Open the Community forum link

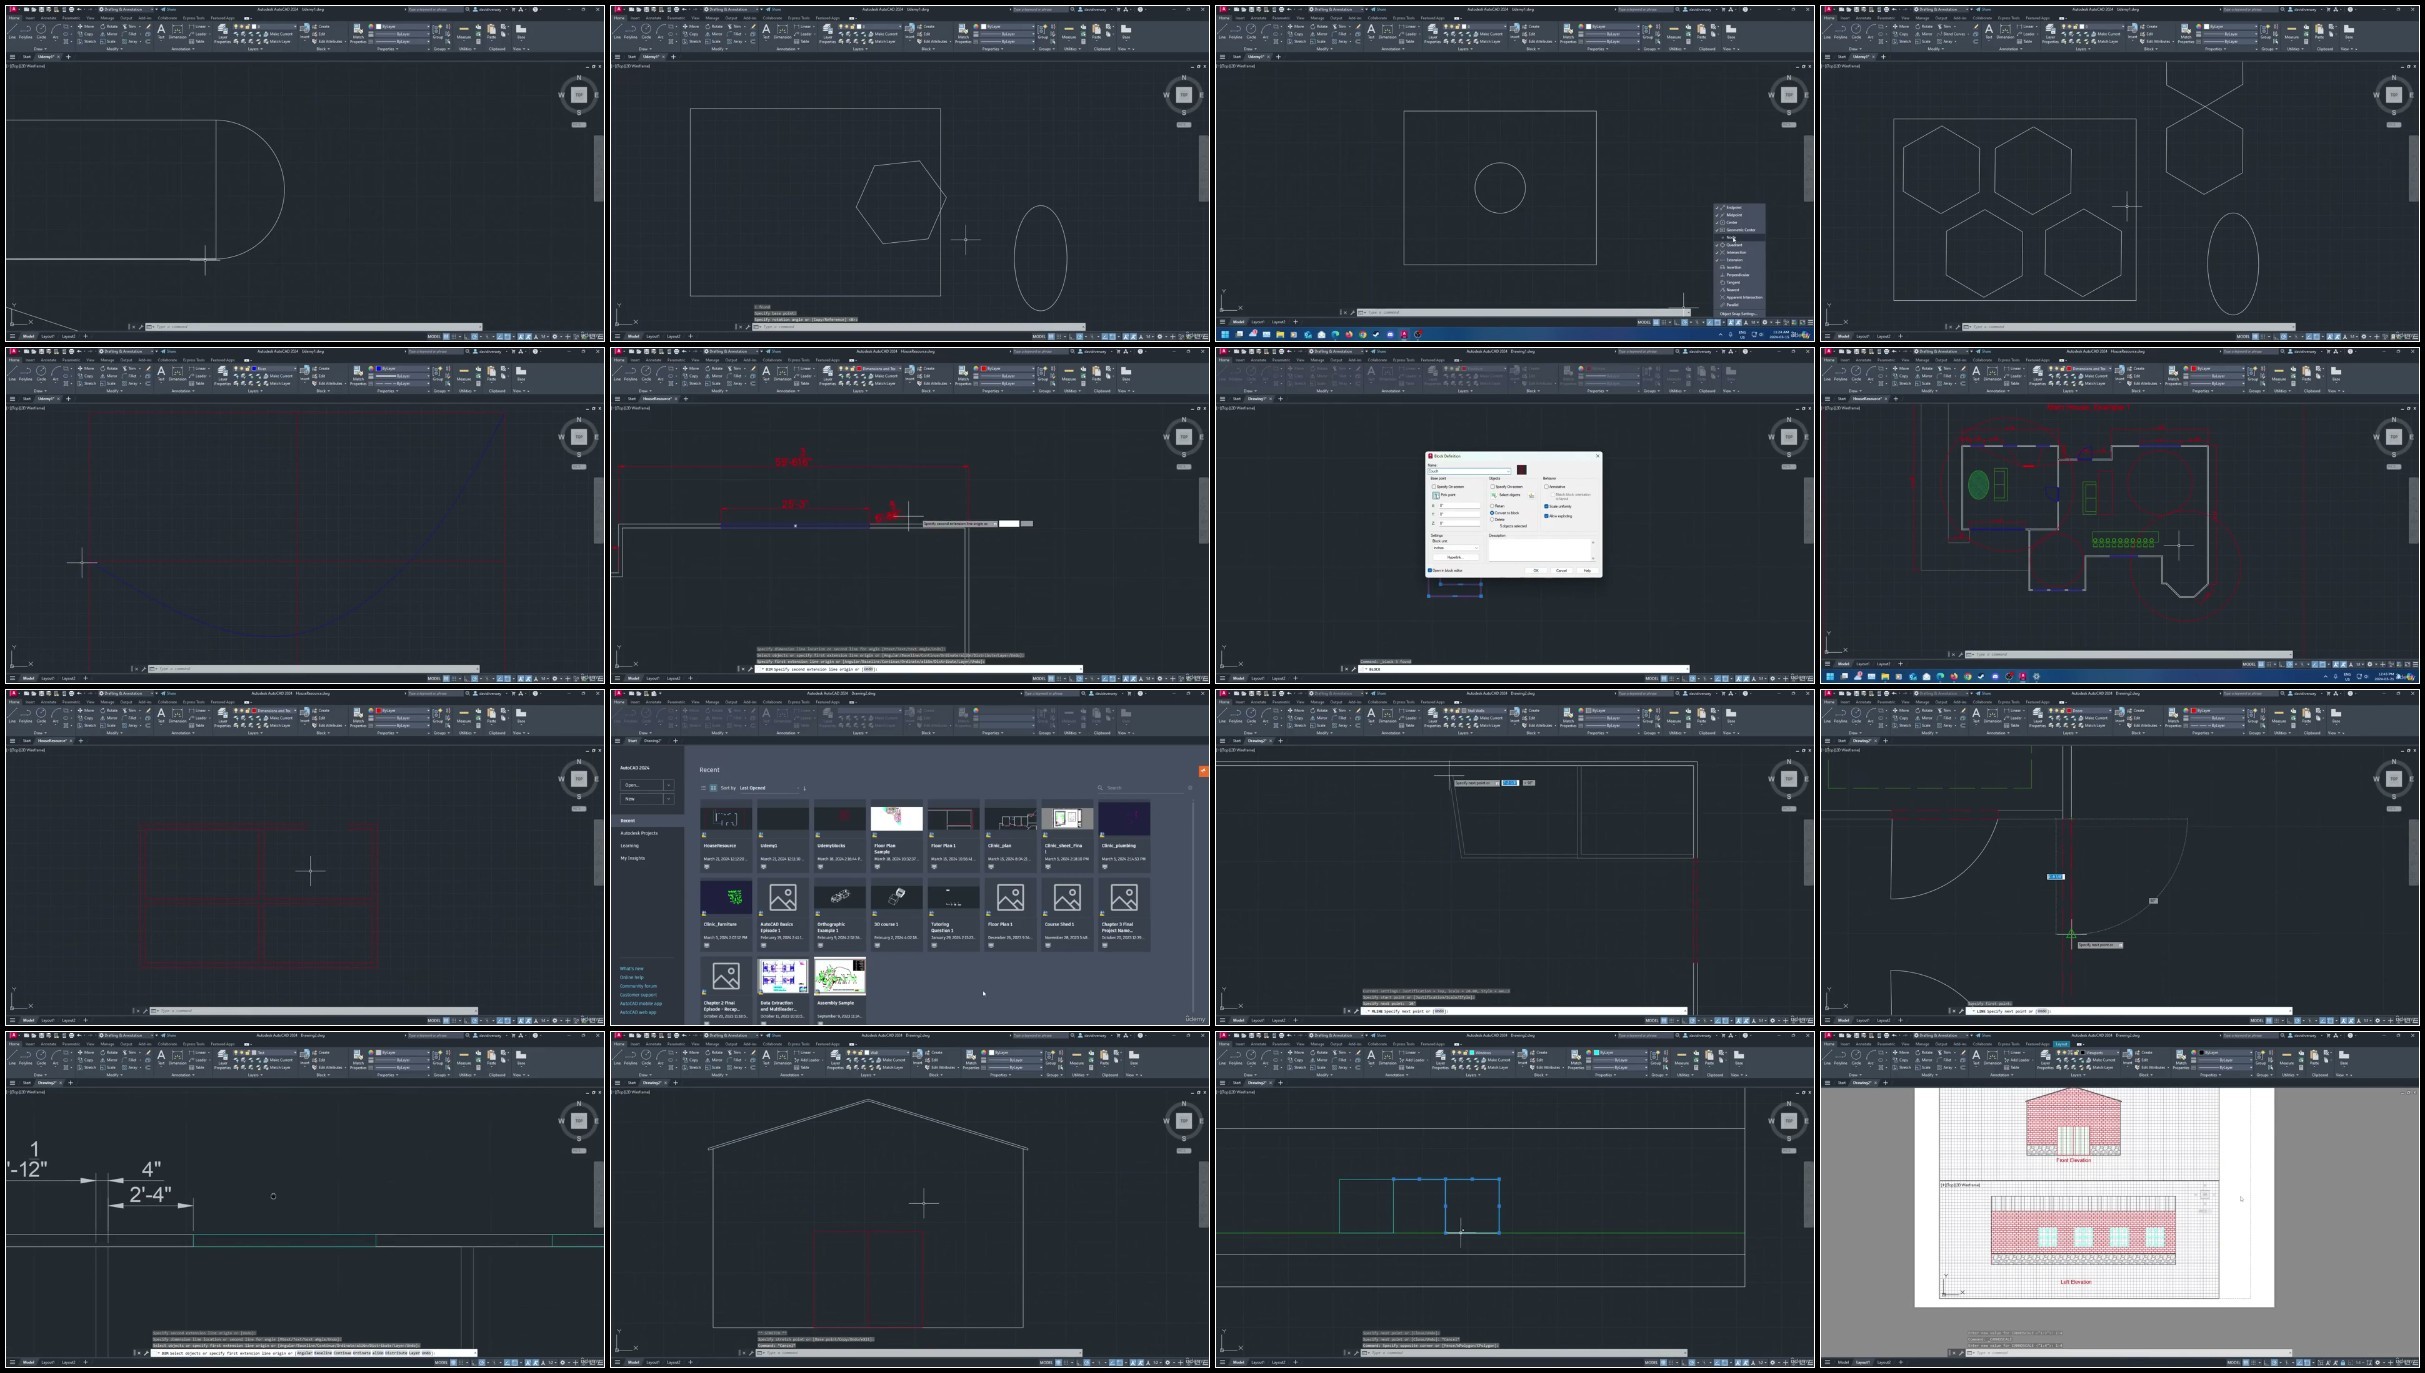tap(638, 986)
